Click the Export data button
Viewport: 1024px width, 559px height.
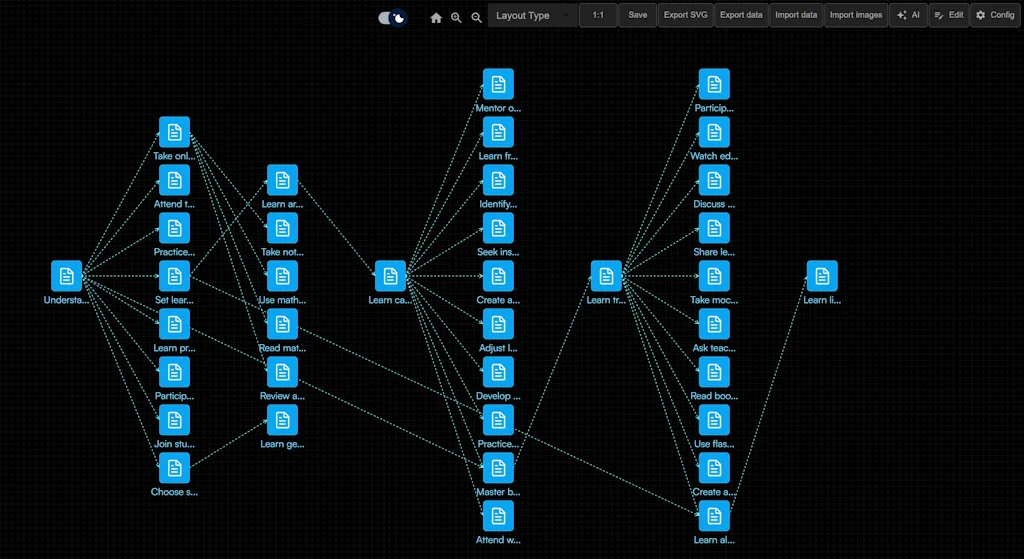[741, 15]
